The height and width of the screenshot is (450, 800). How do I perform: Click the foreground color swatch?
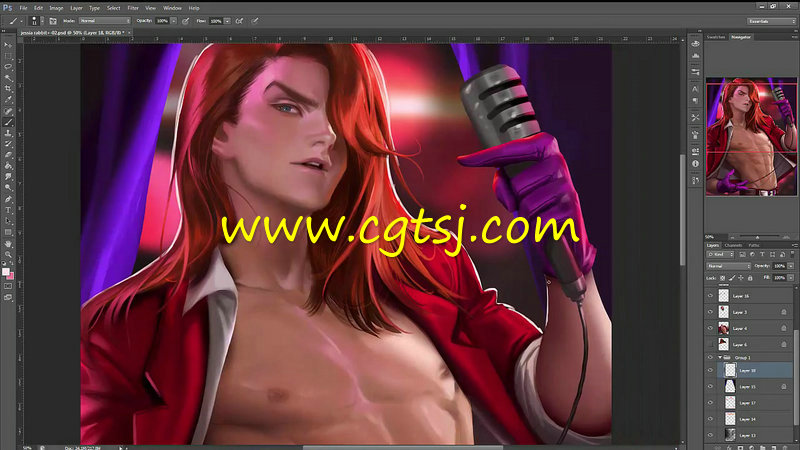tap(6, 271)
